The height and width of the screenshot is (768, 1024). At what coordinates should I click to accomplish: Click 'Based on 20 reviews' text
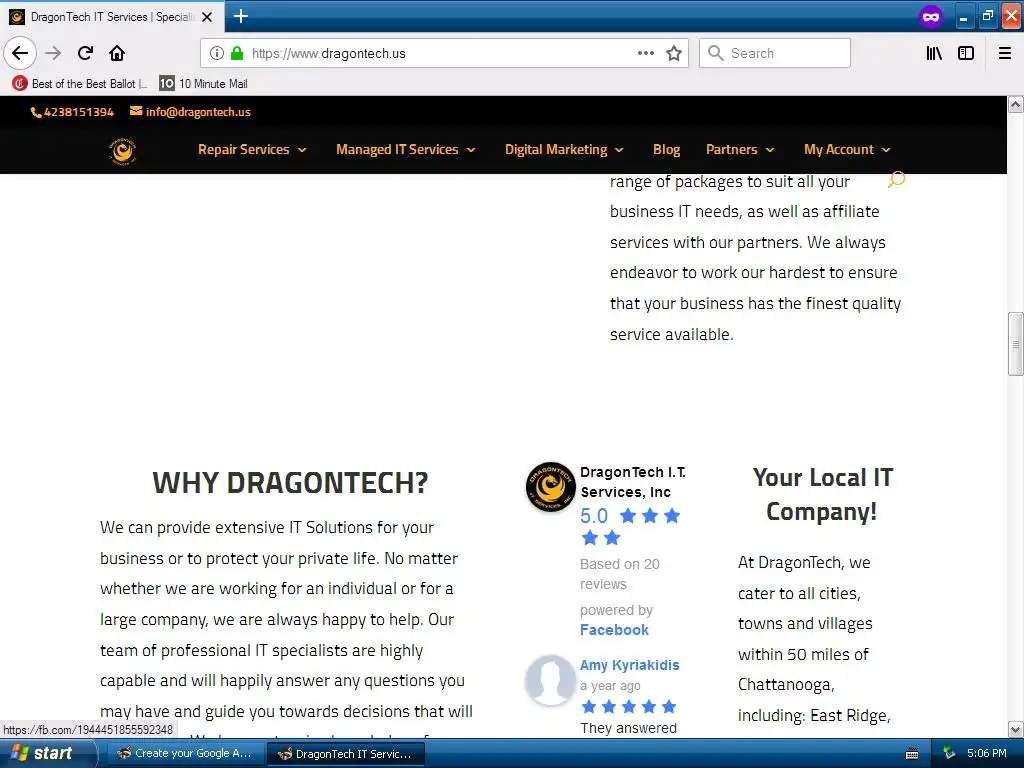click(x=620, y=573)
